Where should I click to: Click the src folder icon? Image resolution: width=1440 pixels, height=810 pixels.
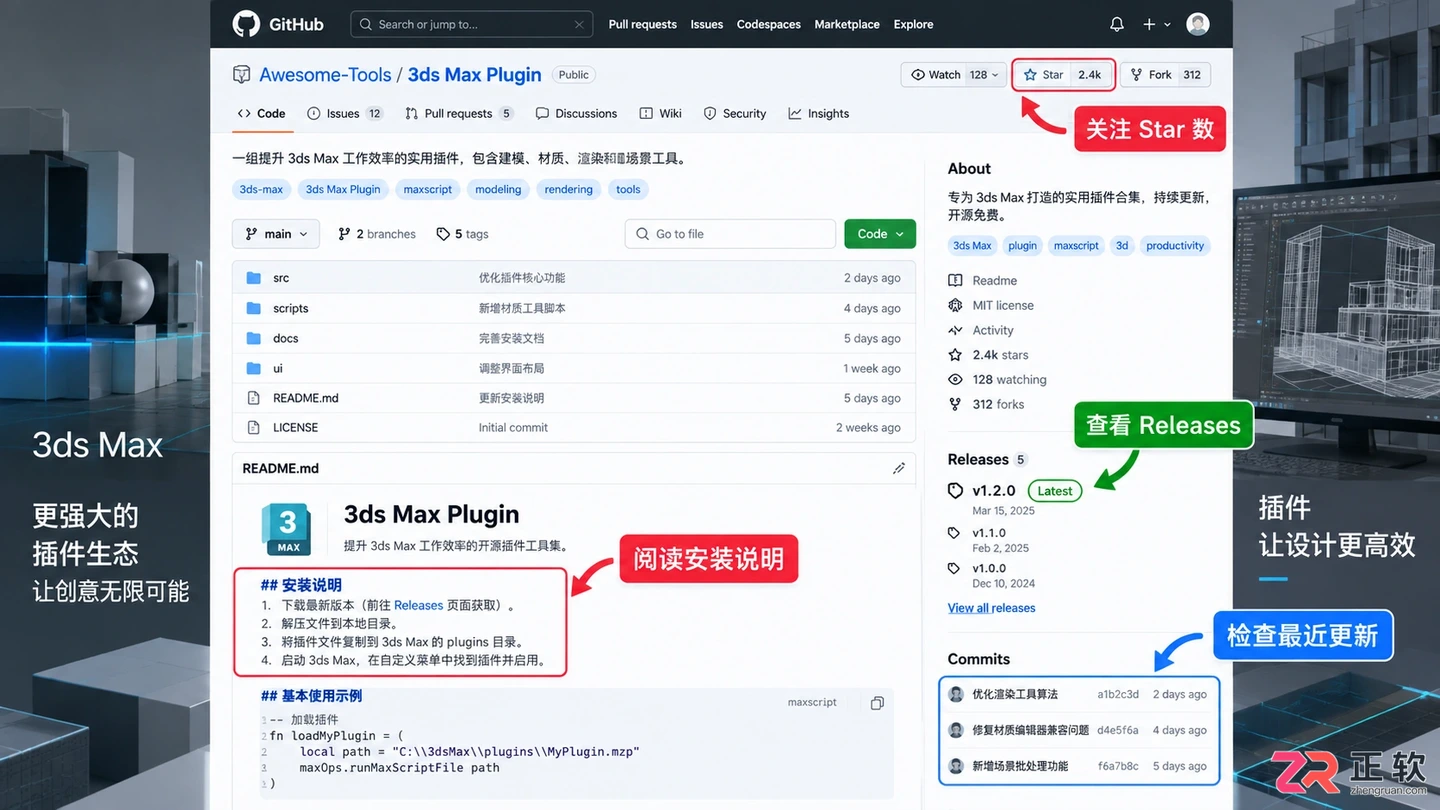(x=253, y=278)
